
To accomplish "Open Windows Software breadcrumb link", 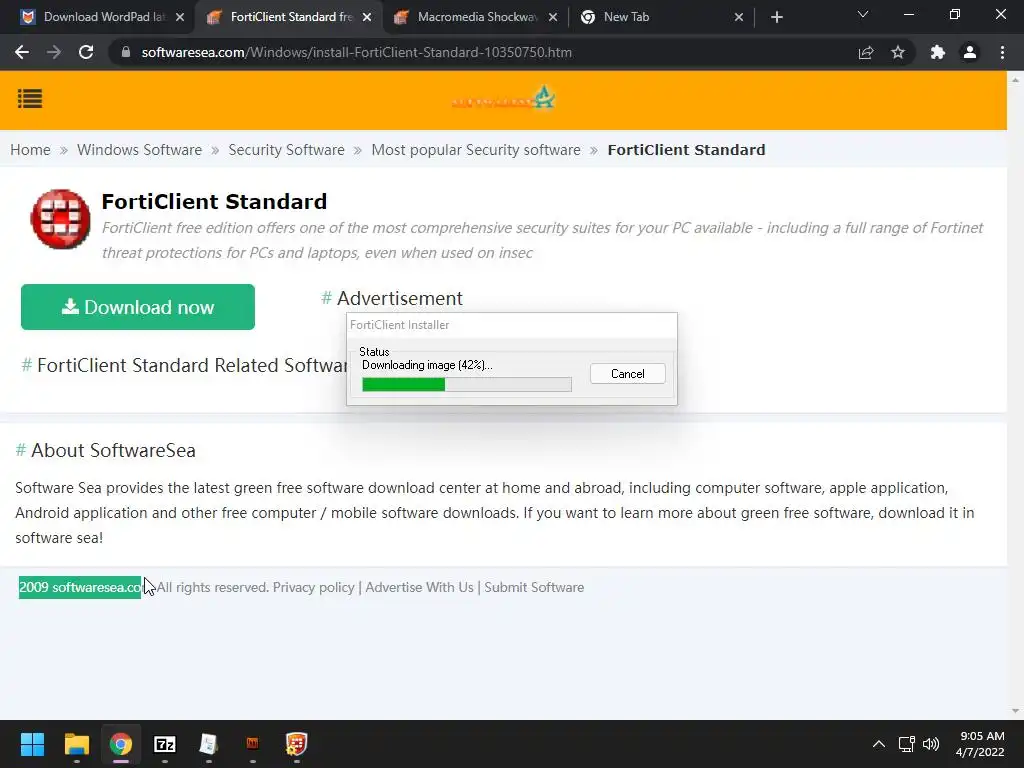I will pyautogui.click(x=139, y=150).
